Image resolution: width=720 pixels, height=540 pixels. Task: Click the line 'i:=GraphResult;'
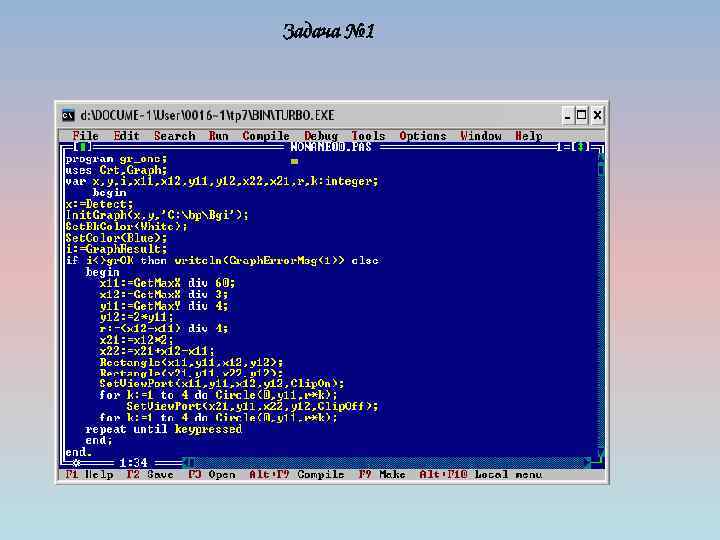coord(116,249)
